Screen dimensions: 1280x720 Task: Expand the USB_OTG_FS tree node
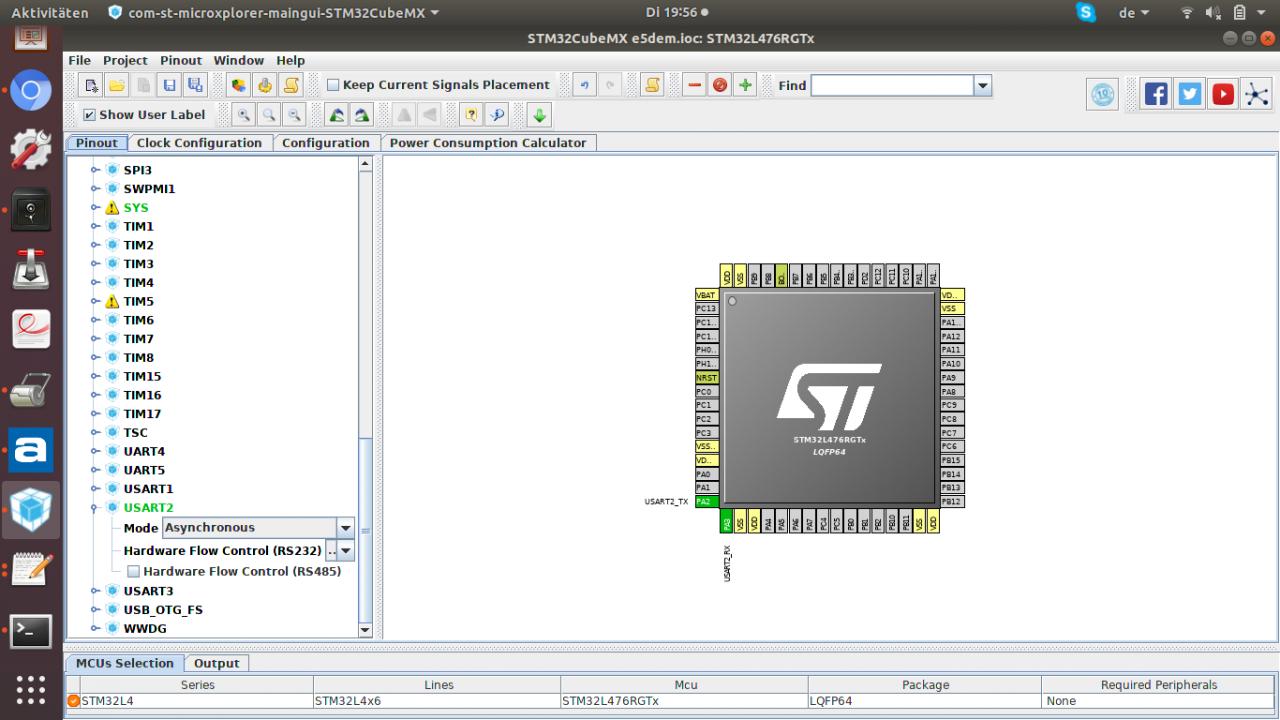pos(96,610)
